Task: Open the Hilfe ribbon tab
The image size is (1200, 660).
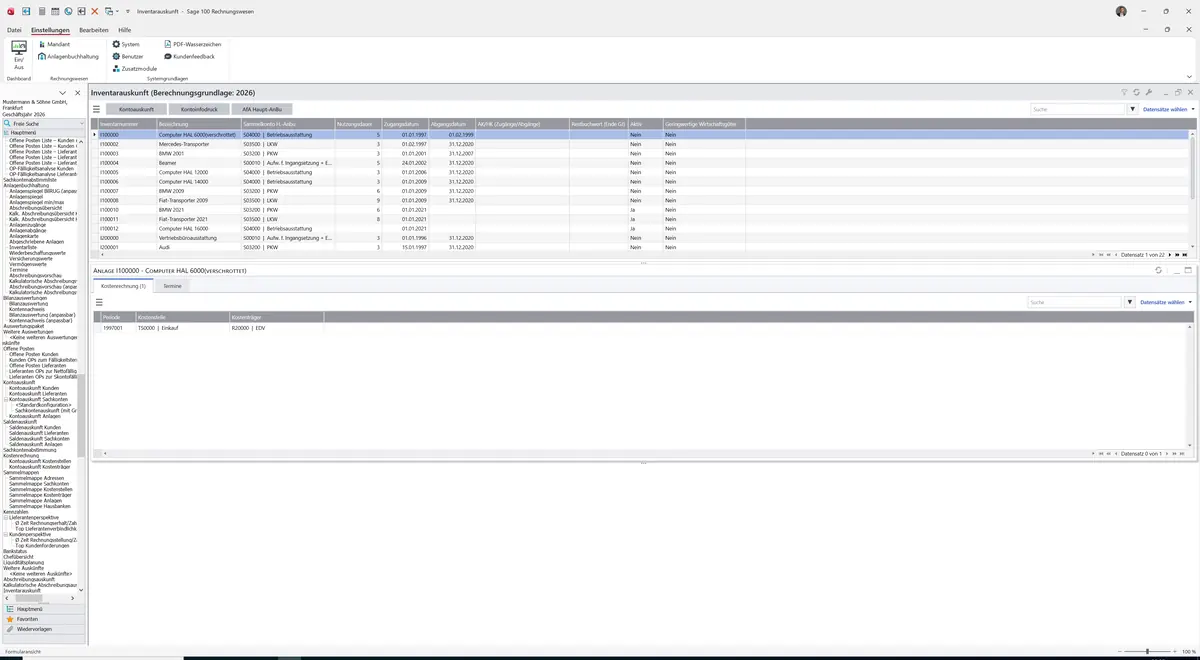Action: click(x=125, y=30)
